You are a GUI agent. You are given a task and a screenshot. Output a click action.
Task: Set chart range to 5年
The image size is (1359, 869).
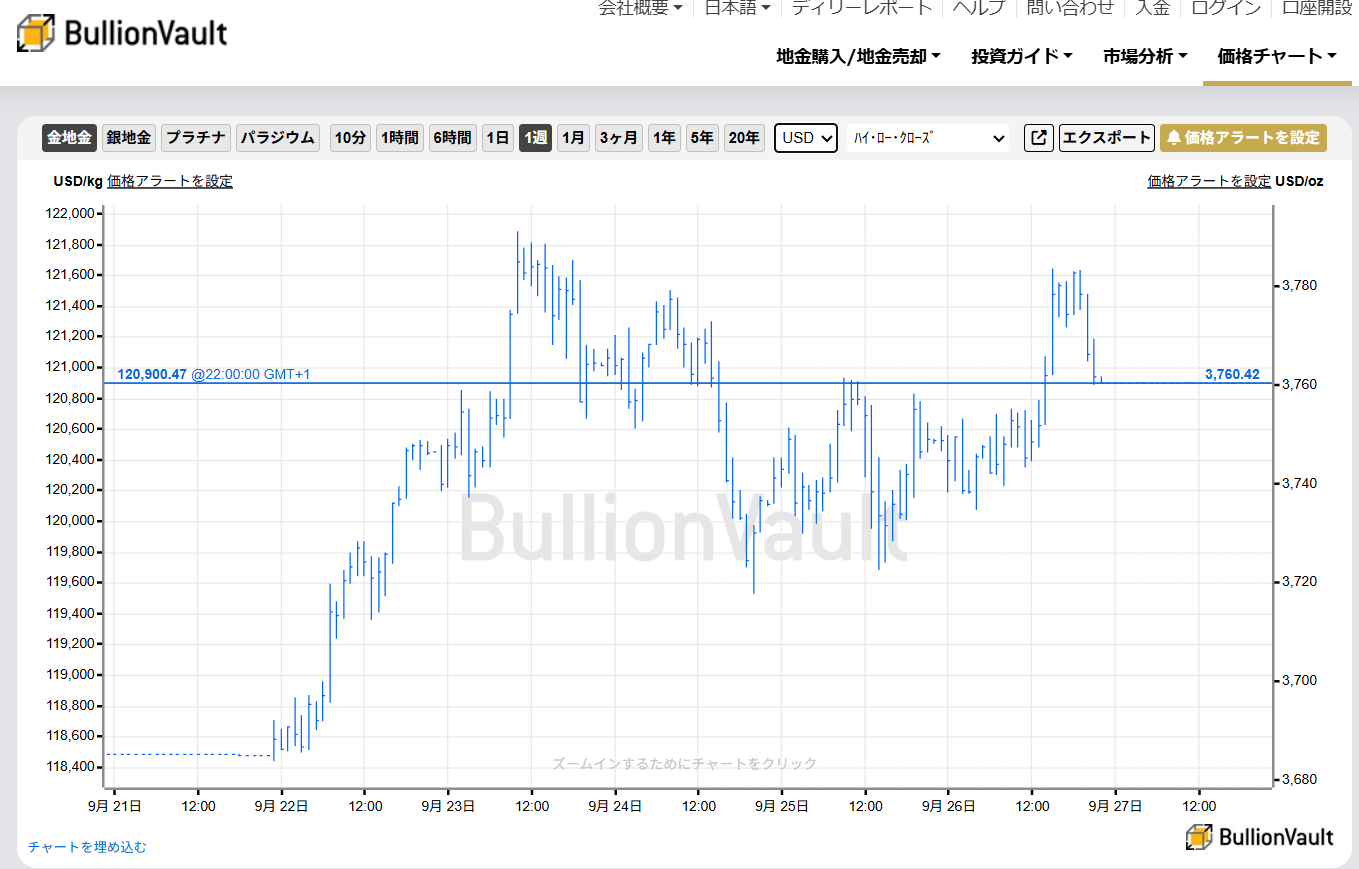tap(701, 138)
